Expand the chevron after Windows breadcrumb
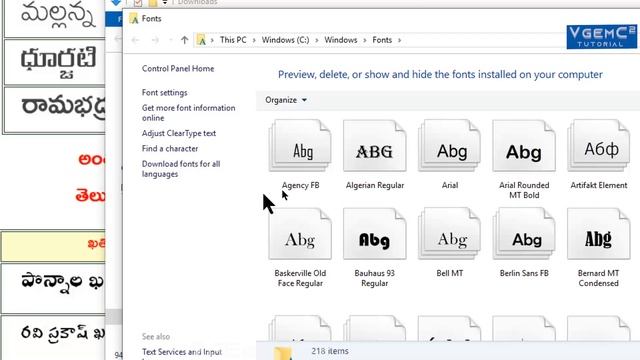 point(365,40)
